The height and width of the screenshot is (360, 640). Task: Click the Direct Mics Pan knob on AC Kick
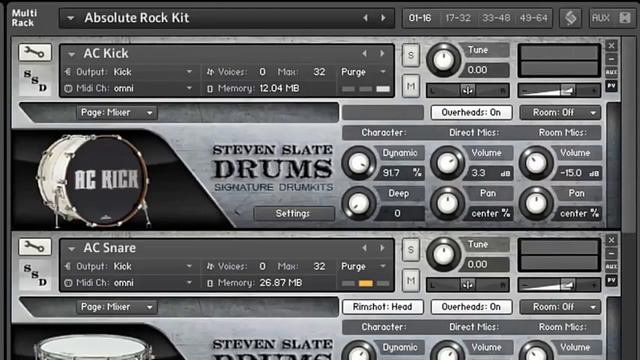click(x=447, y=203)
